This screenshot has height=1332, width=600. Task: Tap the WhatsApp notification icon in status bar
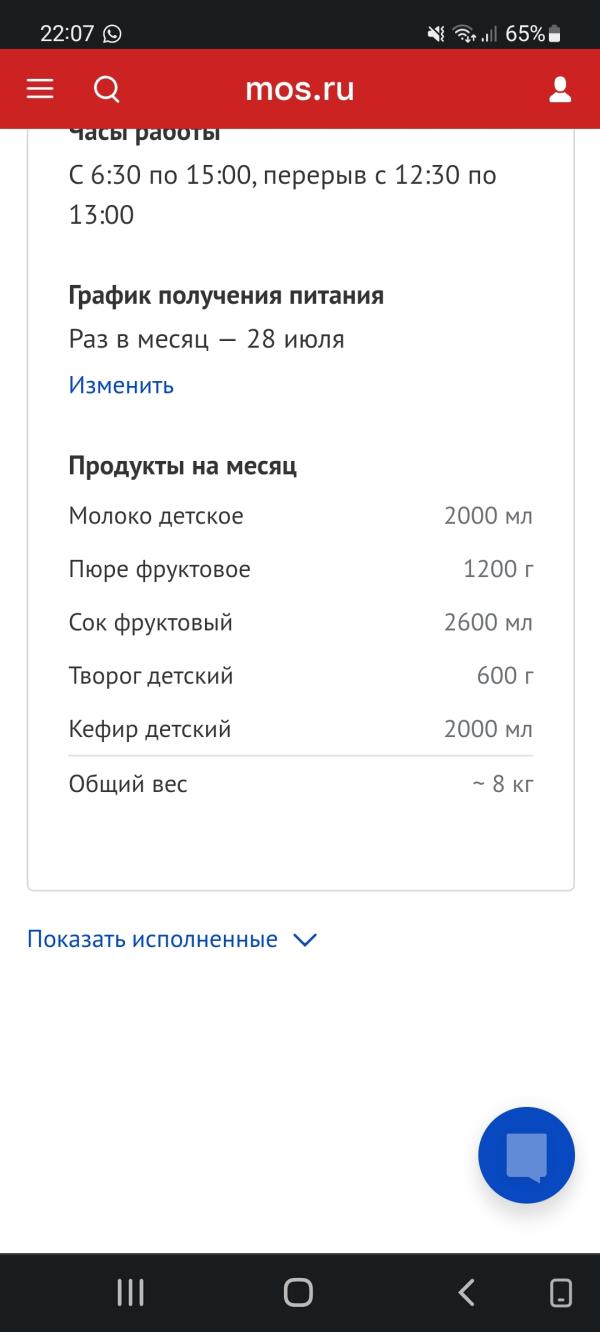112,34
